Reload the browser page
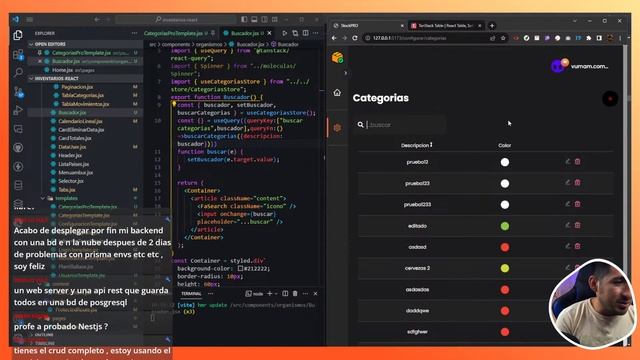This screenshot has width=640, height=360. pyautogui.click(x=355, y=38)
